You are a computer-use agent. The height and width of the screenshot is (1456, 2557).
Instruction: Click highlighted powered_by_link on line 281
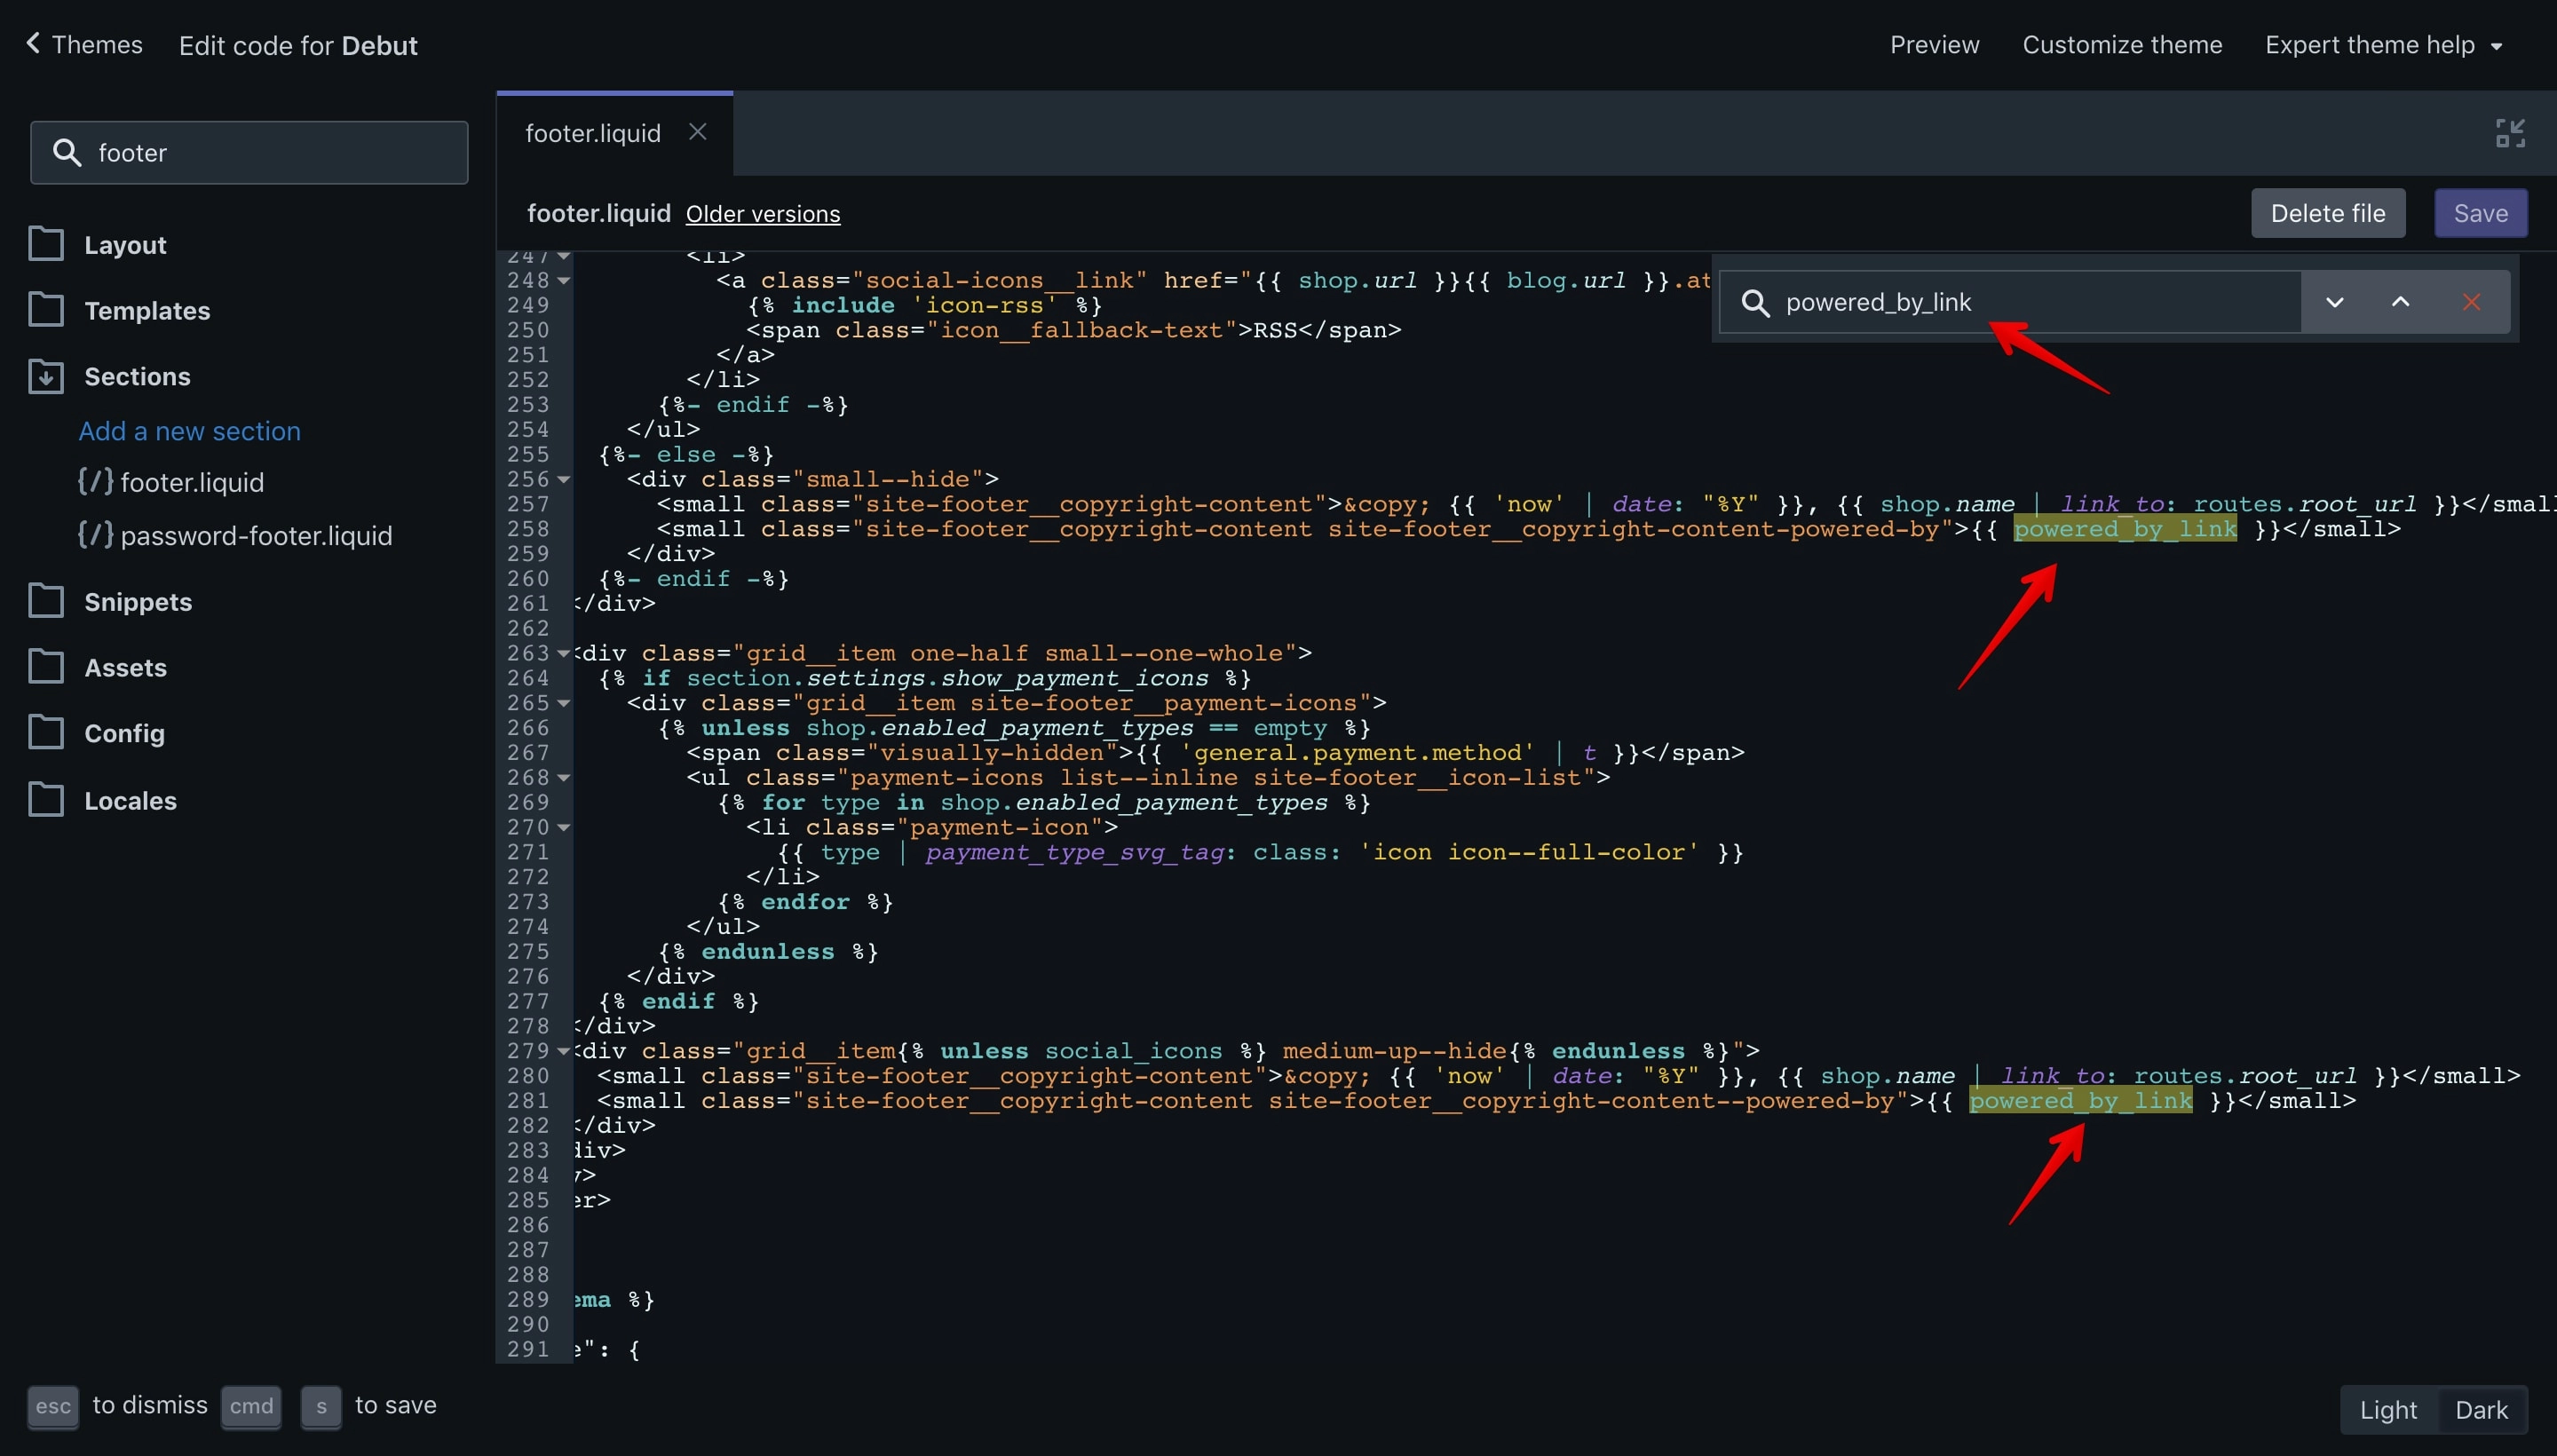(2080, 1101)
